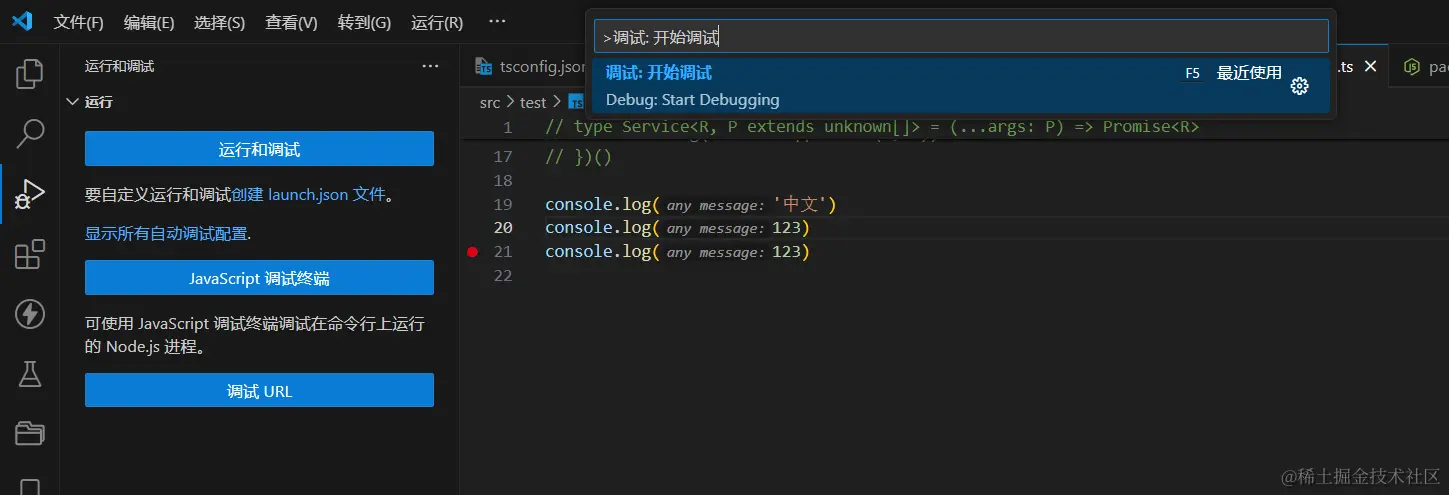Select the 调试: 开始调试 command result
The height and width of the screenshot is (495, 1449).
click(x=961, y=86)
